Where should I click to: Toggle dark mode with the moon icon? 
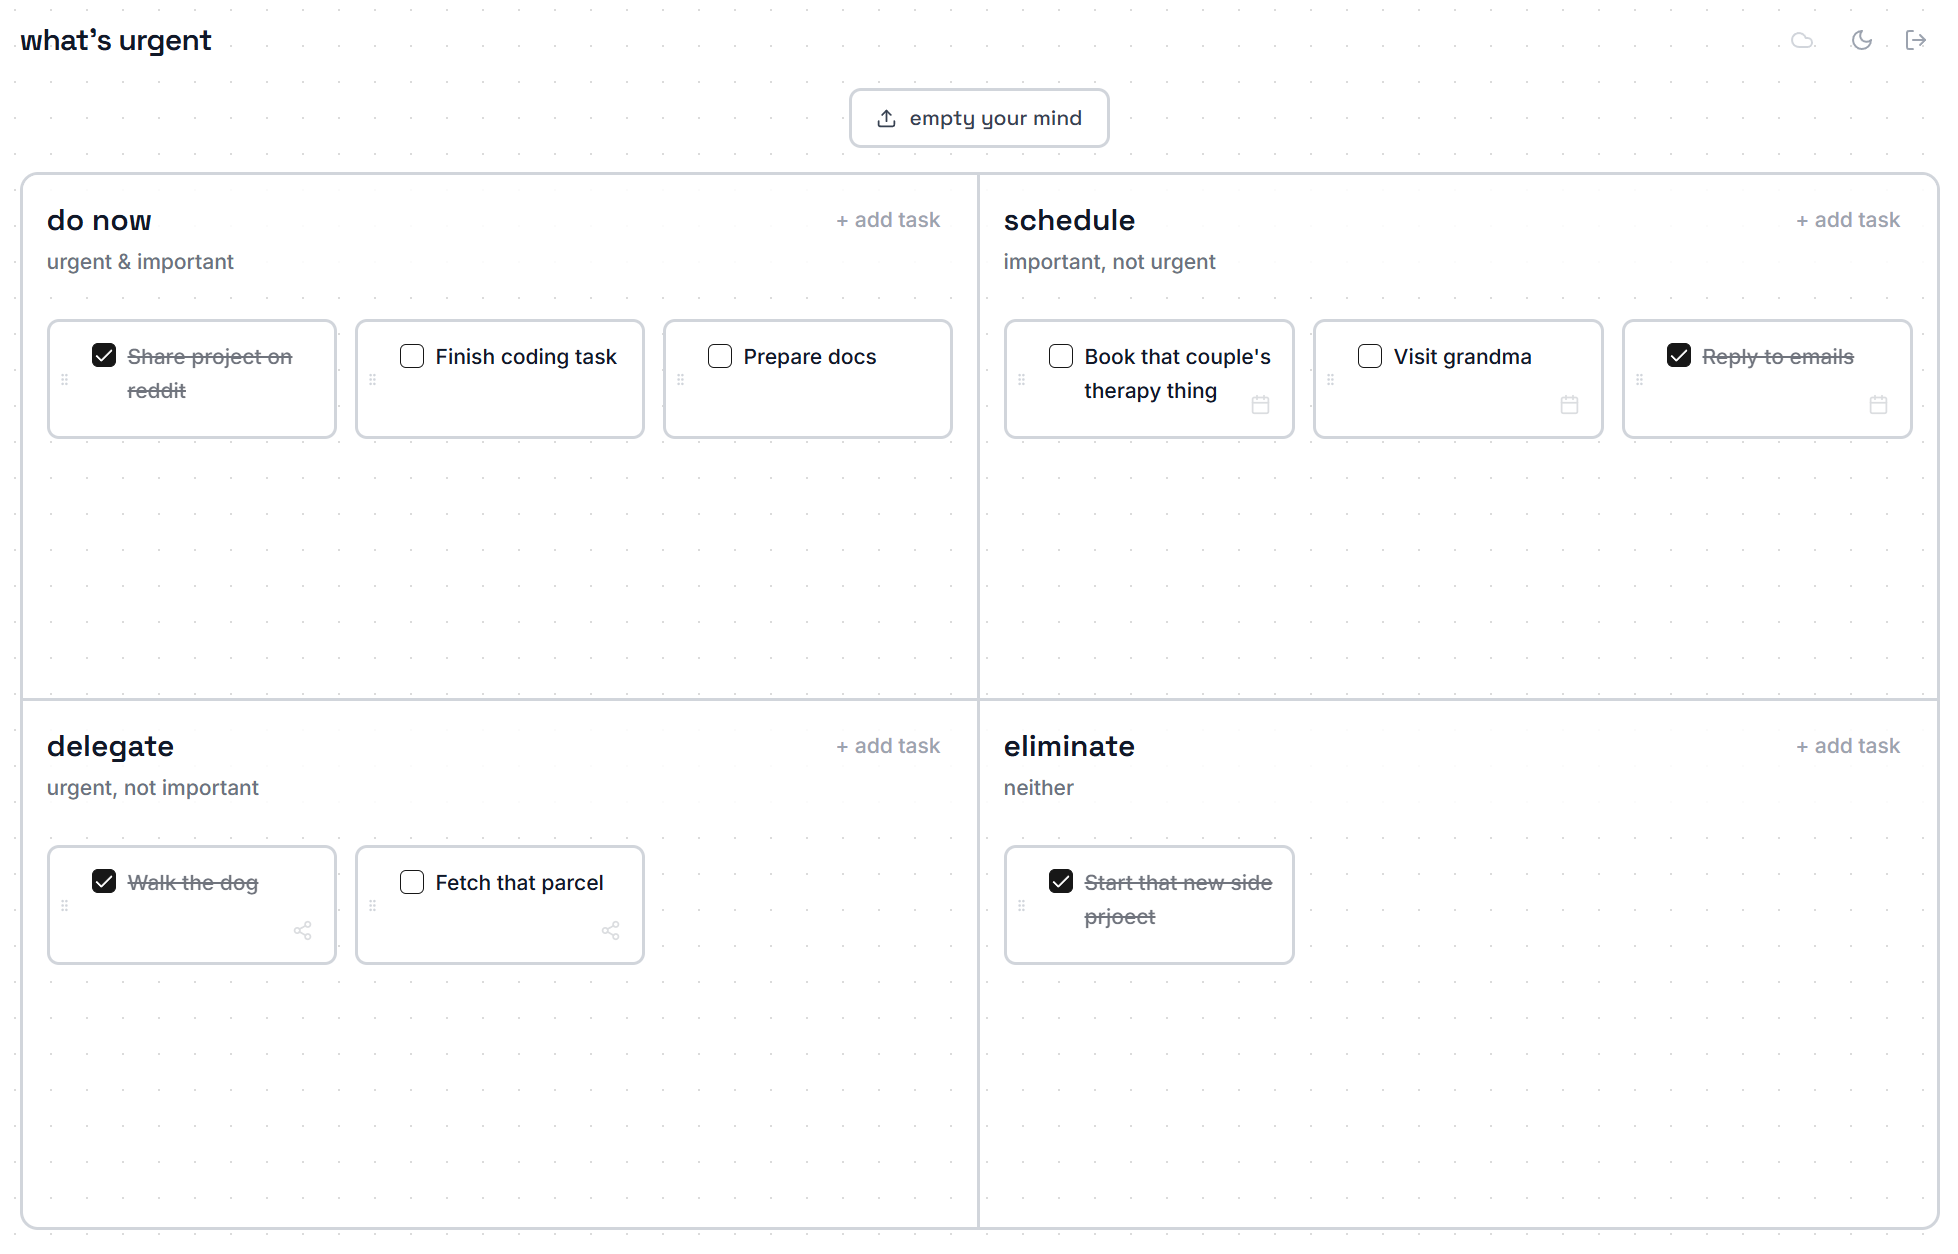tap(1862, 40)
